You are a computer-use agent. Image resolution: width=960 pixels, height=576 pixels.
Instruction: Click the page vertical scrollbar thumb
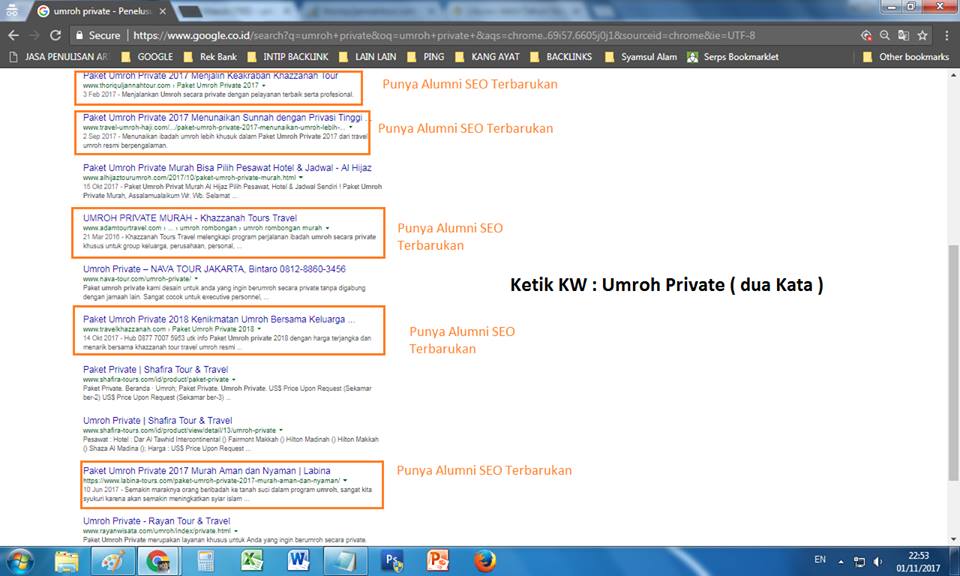[953, 362]
